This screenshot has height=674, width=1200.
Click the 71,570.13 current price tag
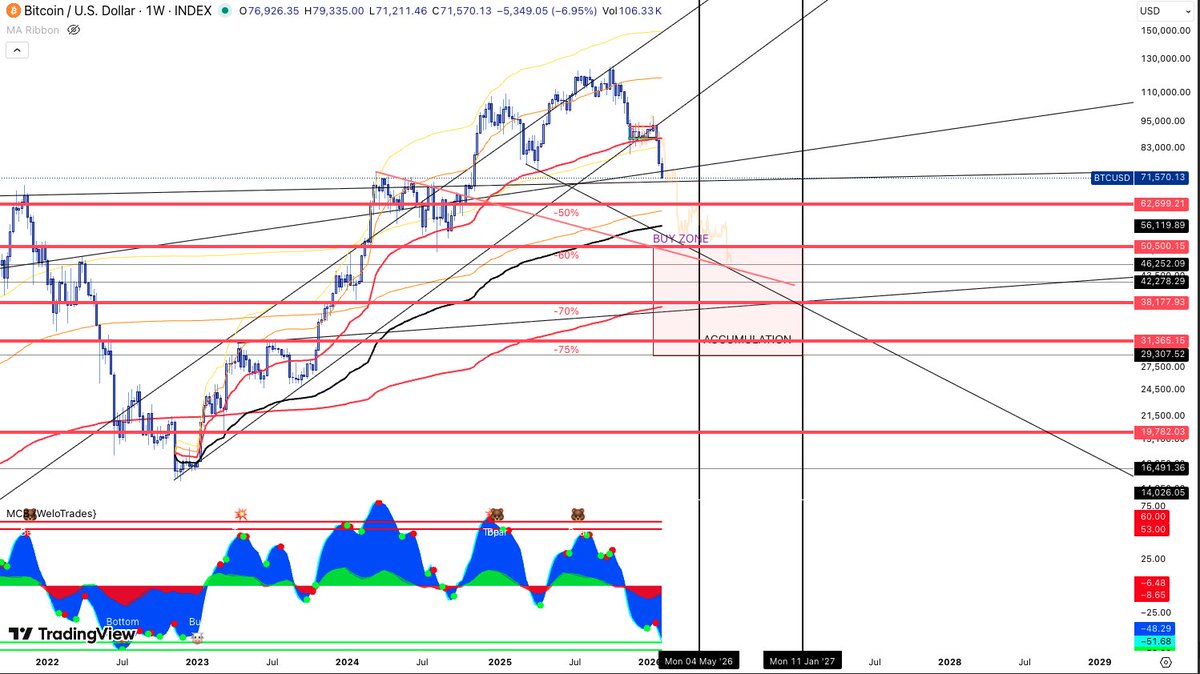tap(1163, 178)
